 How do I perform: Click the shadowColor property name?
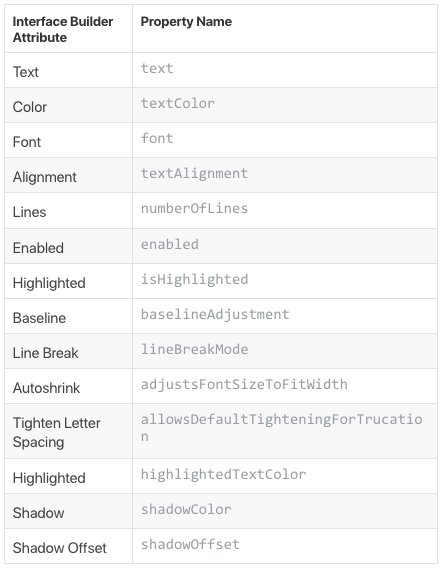coord(186,510)
